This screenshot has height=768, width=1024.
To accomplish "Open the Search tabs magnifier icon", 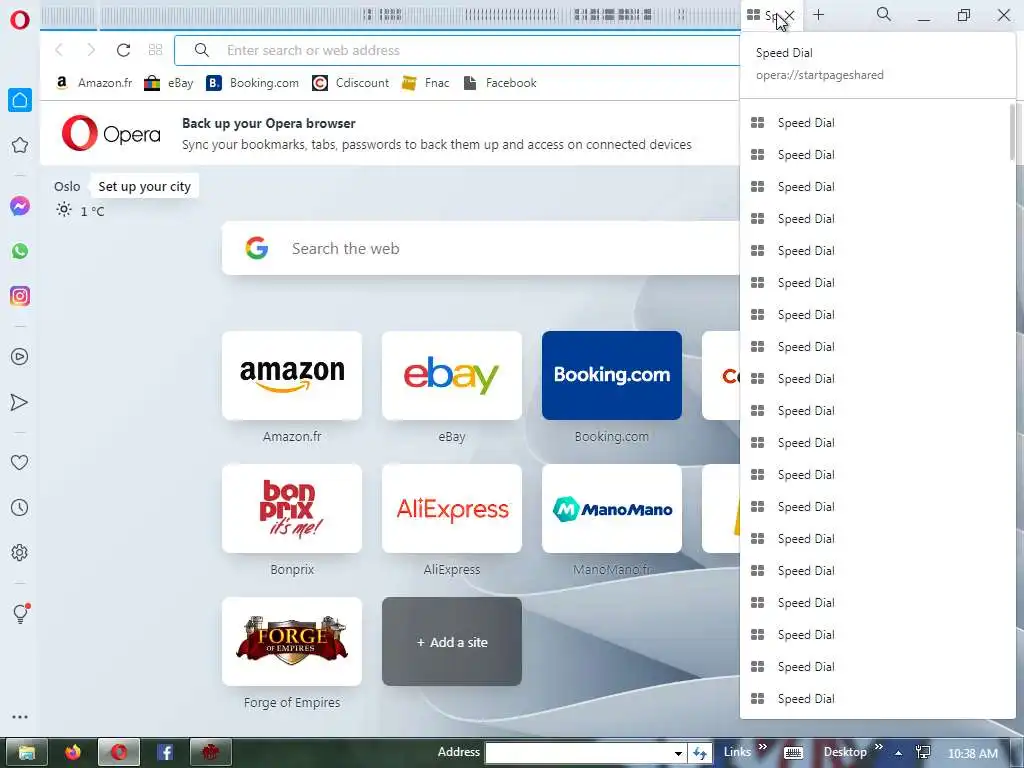I will pyautogui.click(x=884, y=14).
